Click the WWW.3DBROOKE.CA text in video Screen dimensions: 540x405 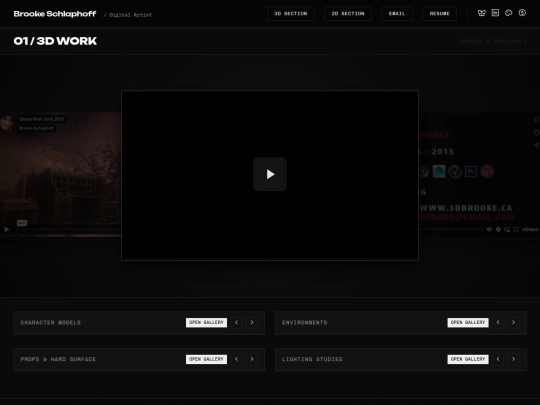(x=466, y=208)
